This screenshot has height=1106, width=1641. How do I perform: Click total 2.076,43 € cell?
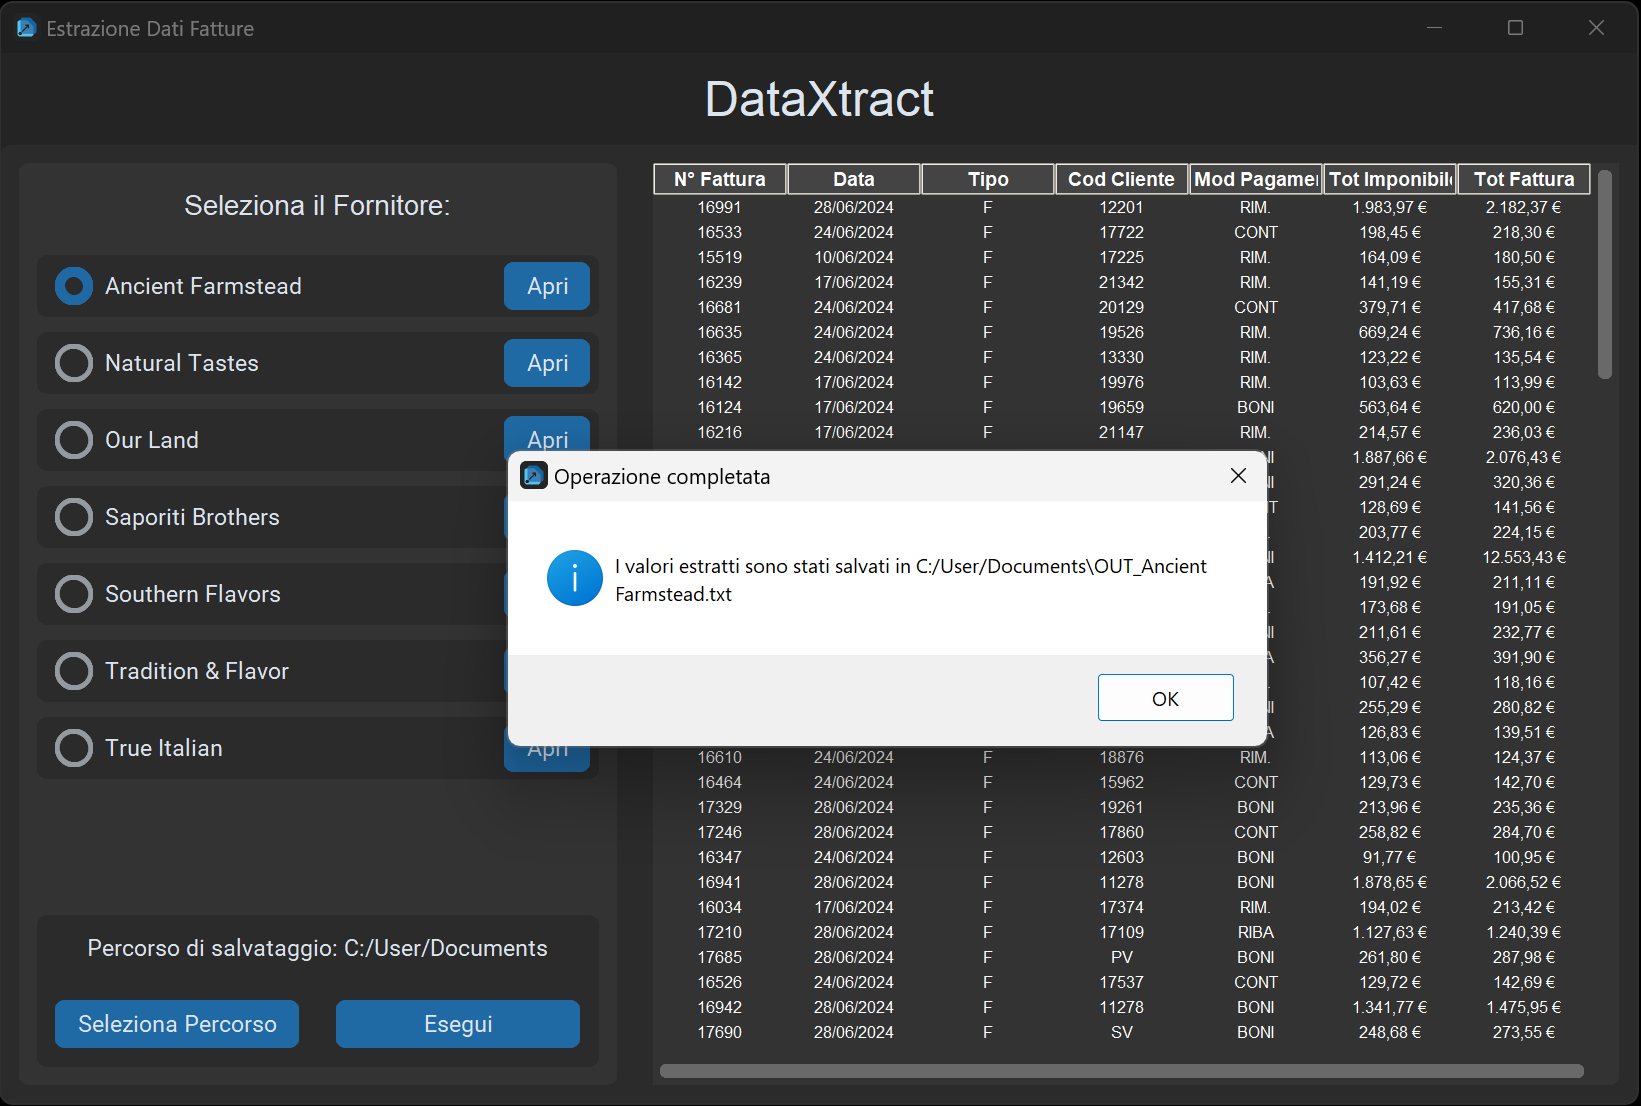pos(1524,457)
